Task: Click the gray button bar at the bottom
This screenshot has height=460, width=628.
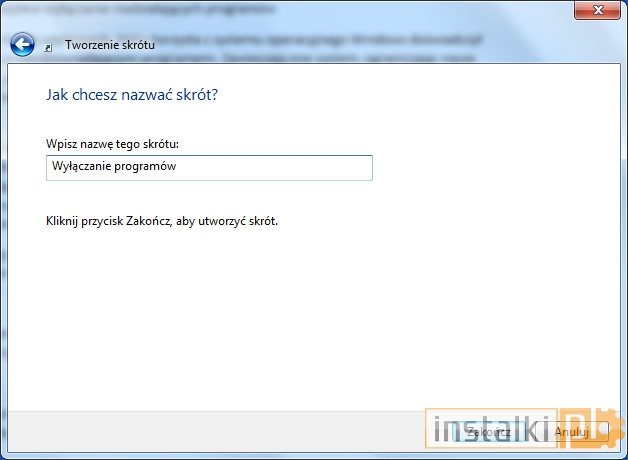Action: tap(200, 432)
